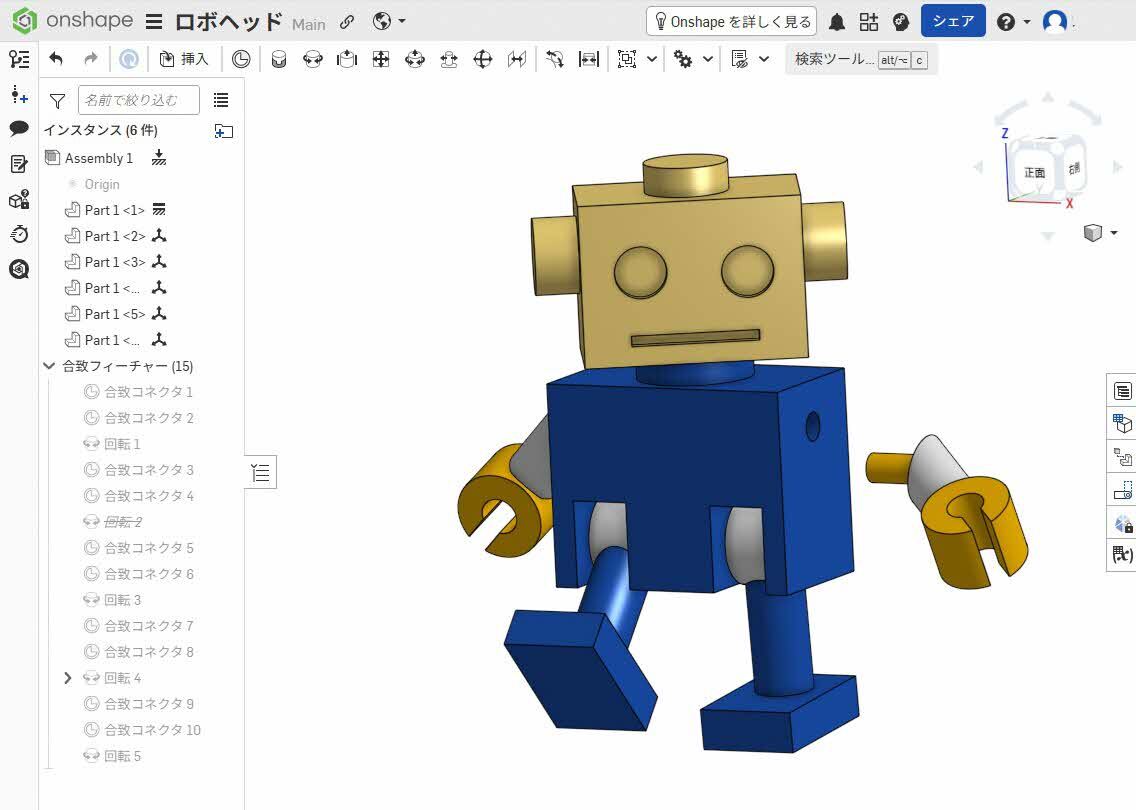This screenshot has width=1136, height=810.
Task: Click the Undo arrow in the toolbar
Action: (x=56, y=59)
